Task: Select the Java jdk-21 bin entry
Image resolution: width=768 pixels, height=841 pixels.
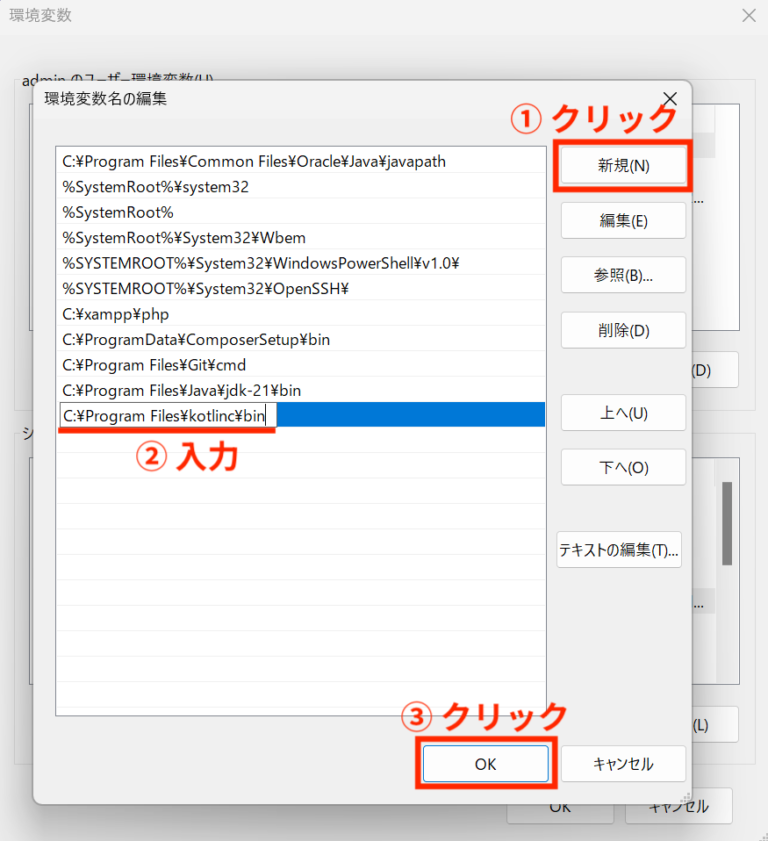Action: [181, 390]
